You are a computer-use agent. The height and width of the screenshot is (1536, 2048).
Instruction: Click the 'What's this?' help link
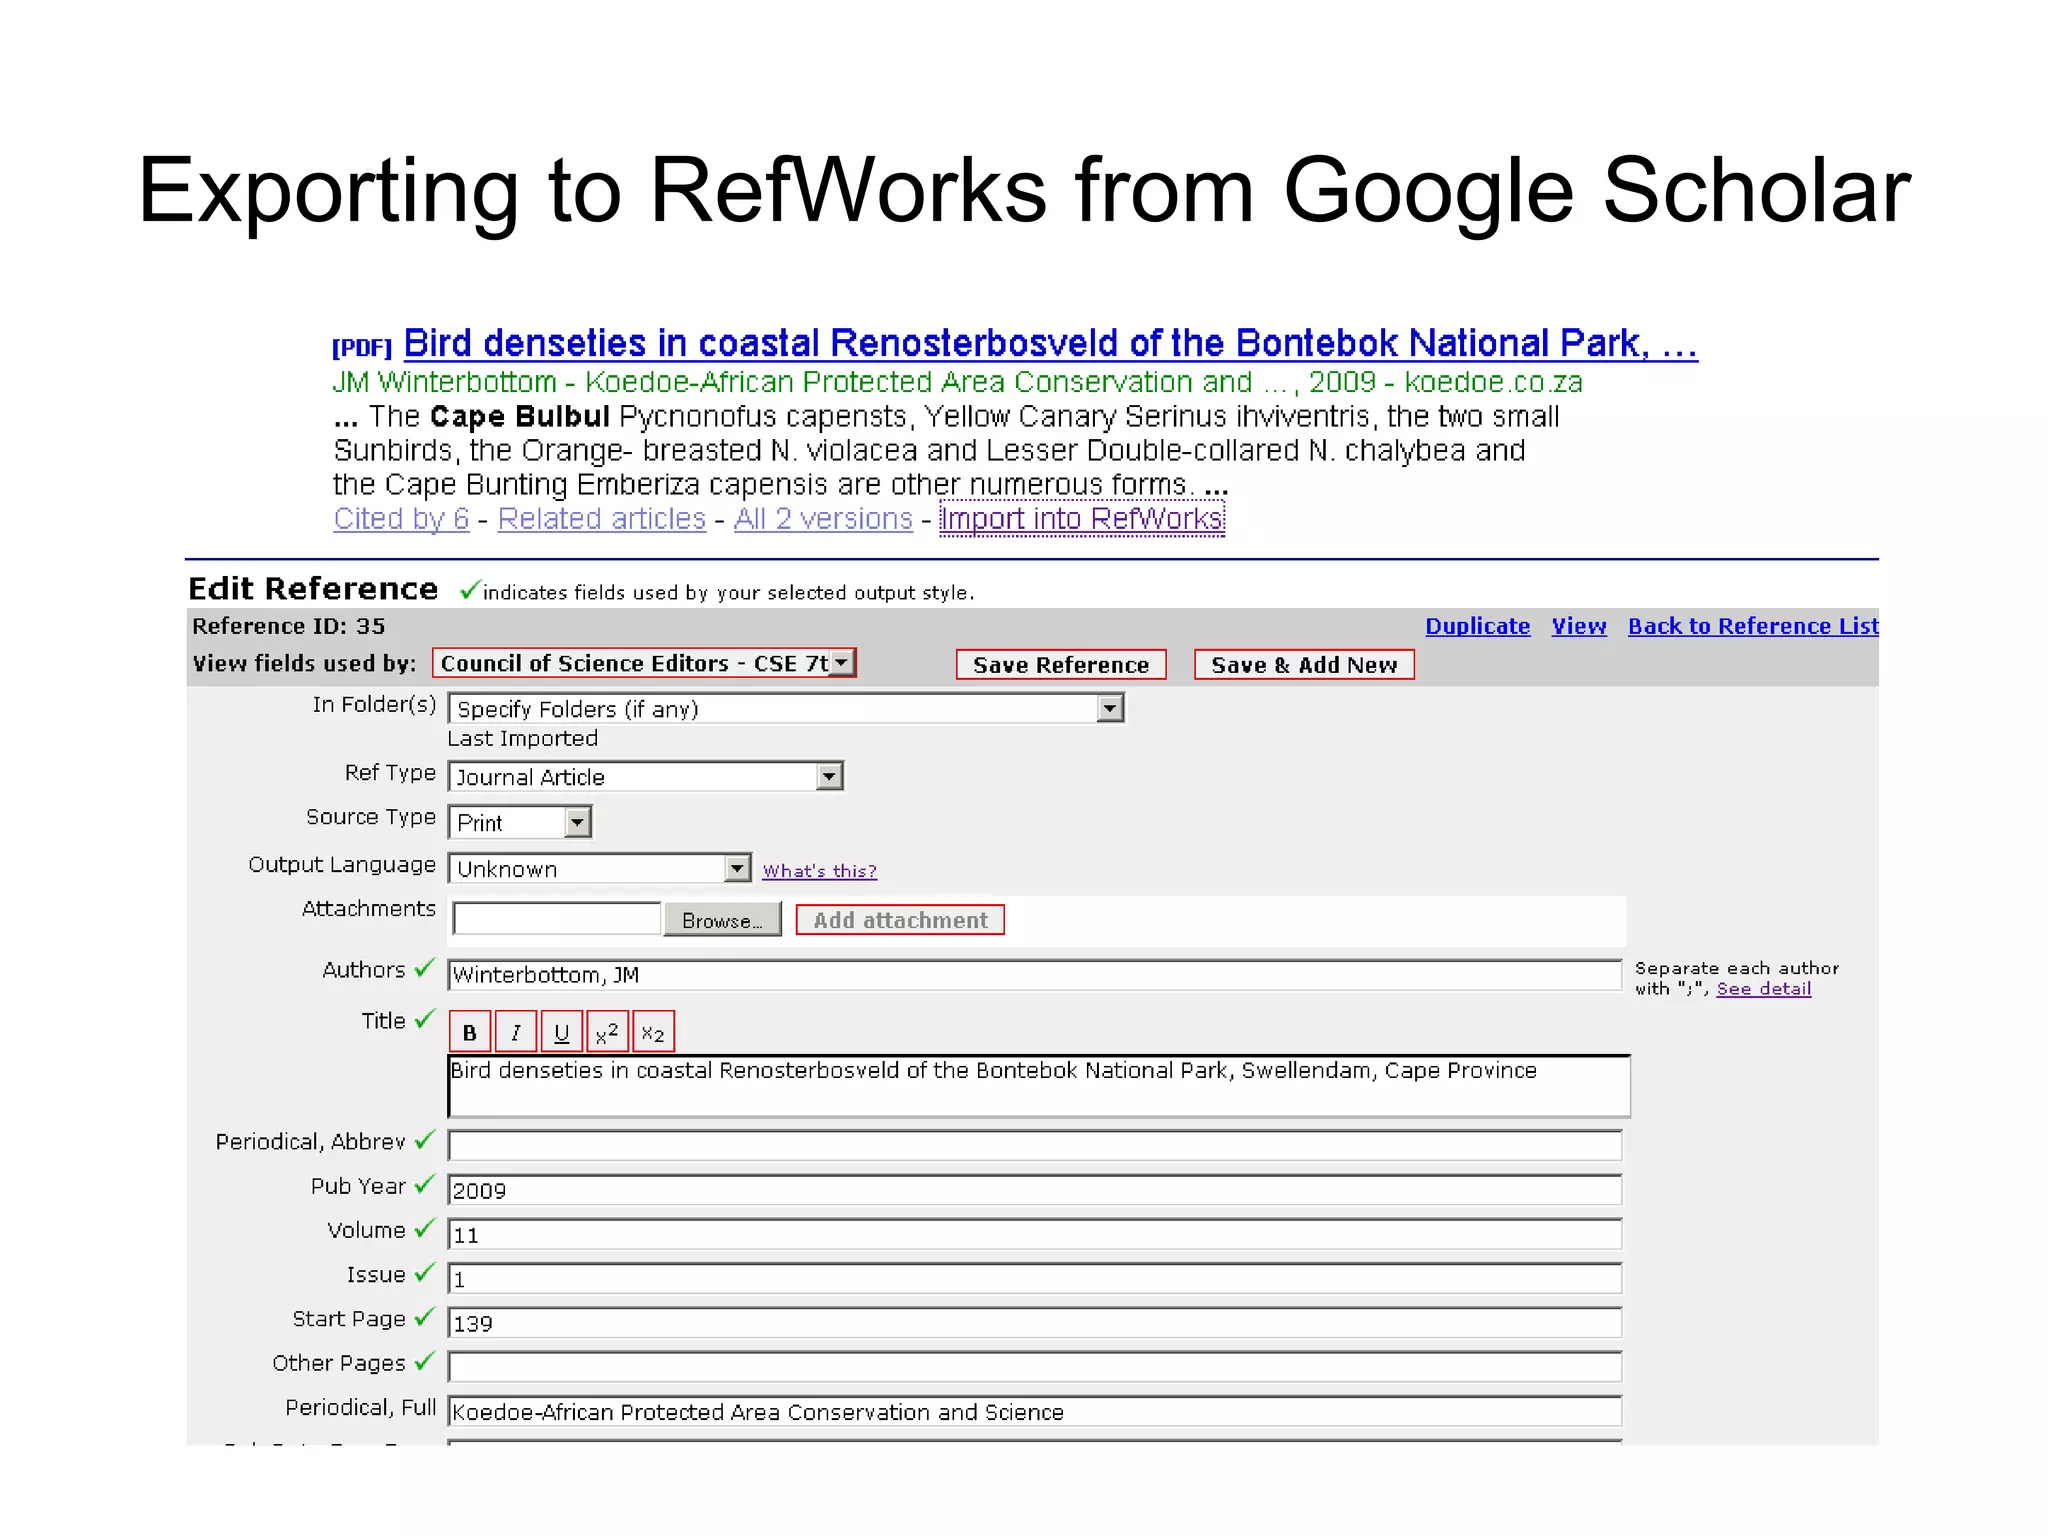coord(819,871)
